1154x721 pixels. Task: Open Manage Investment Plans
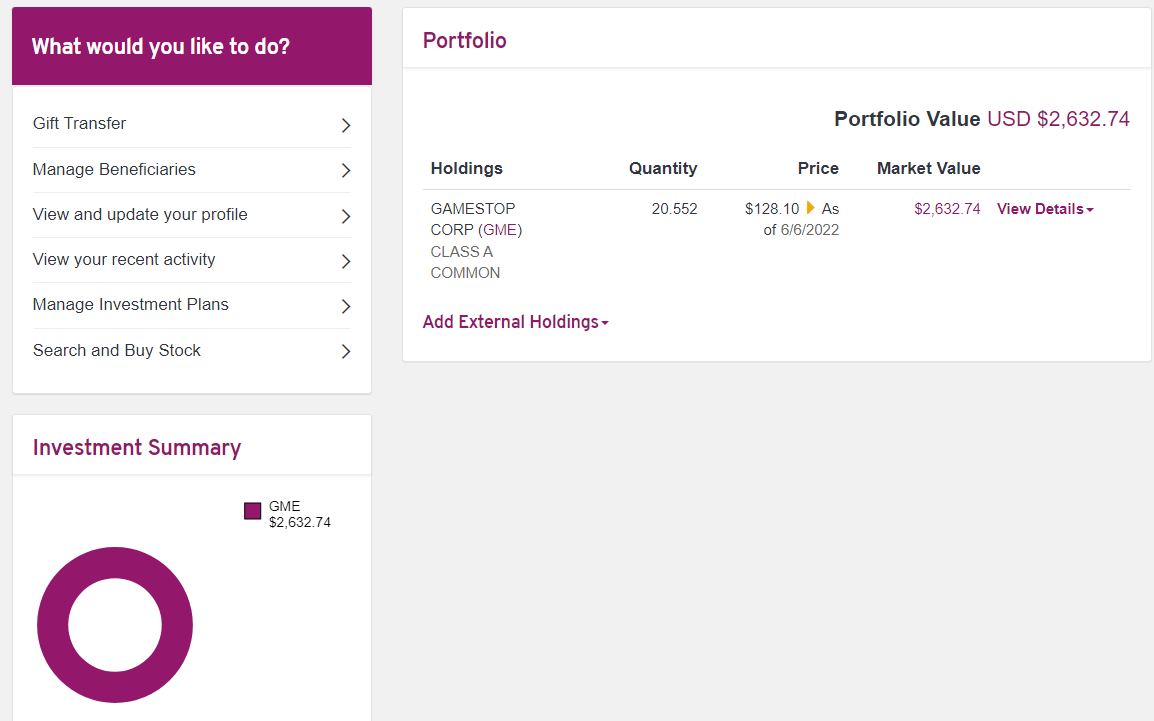coord(131,304)
